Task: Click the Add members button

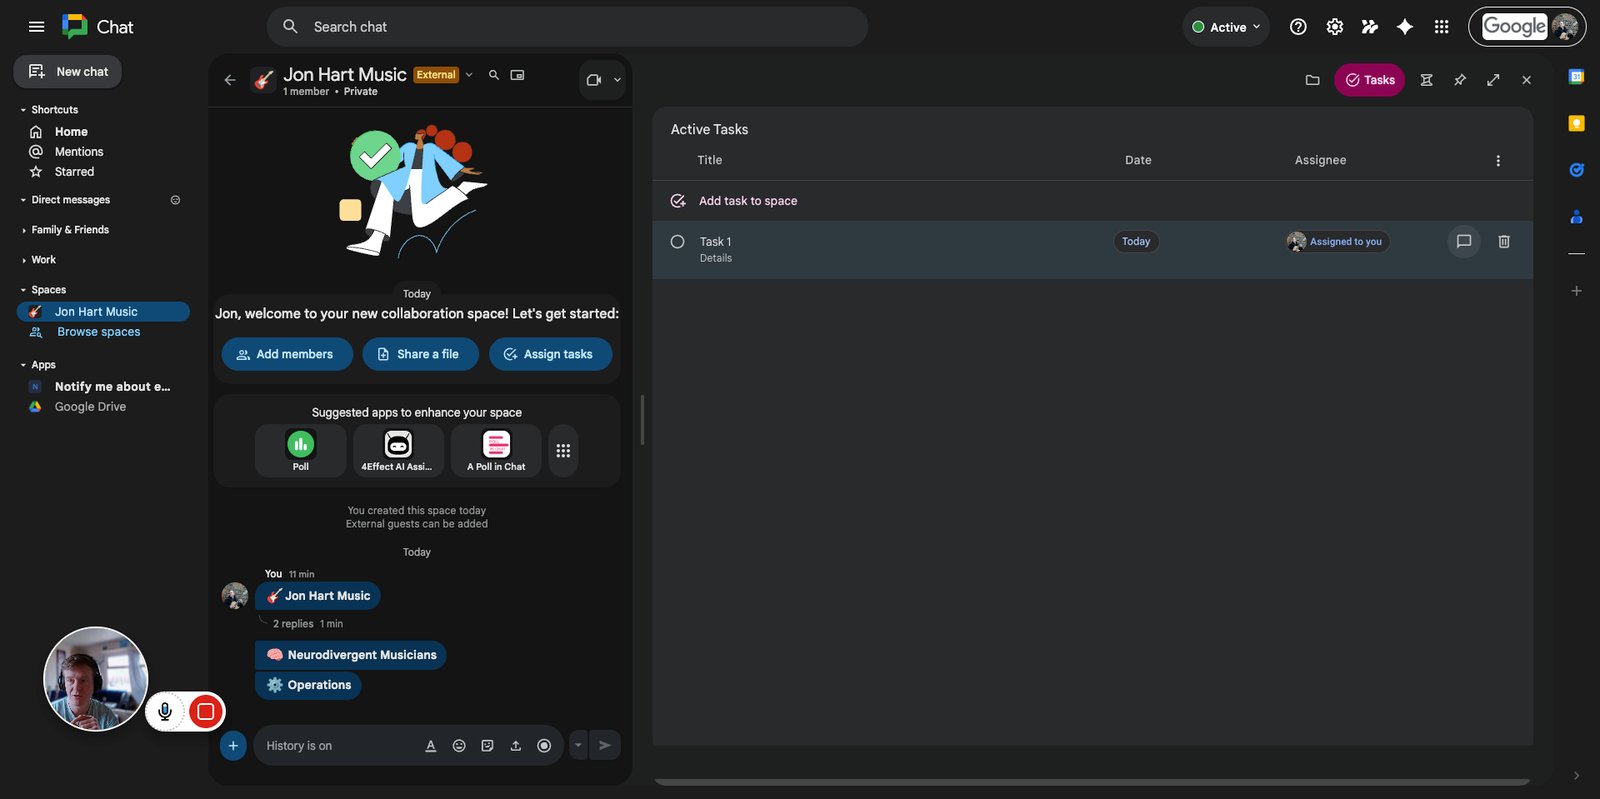Action: pos(287,354)
